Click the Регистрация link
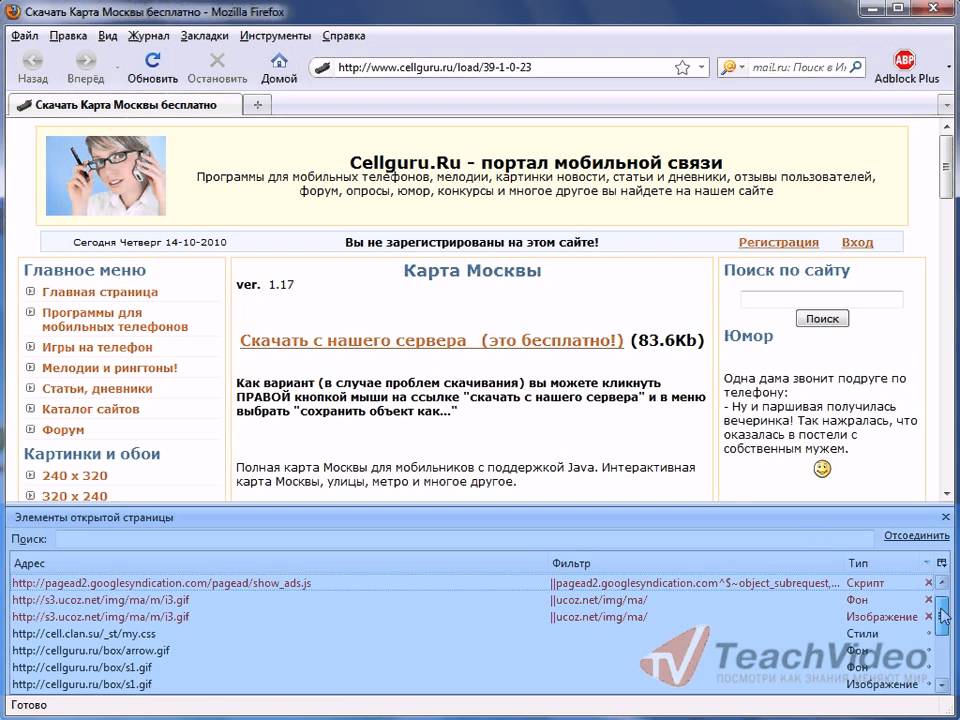 click(778, 242)
